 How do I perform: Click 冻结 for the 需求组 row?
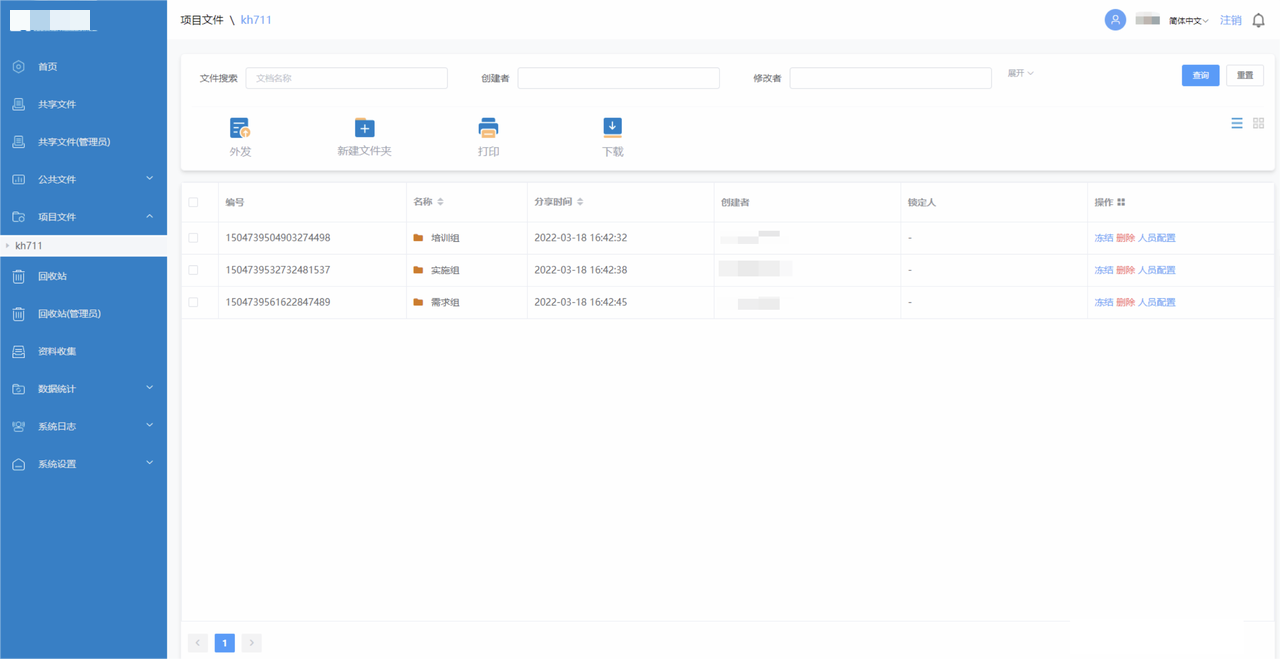(1103, 302)
